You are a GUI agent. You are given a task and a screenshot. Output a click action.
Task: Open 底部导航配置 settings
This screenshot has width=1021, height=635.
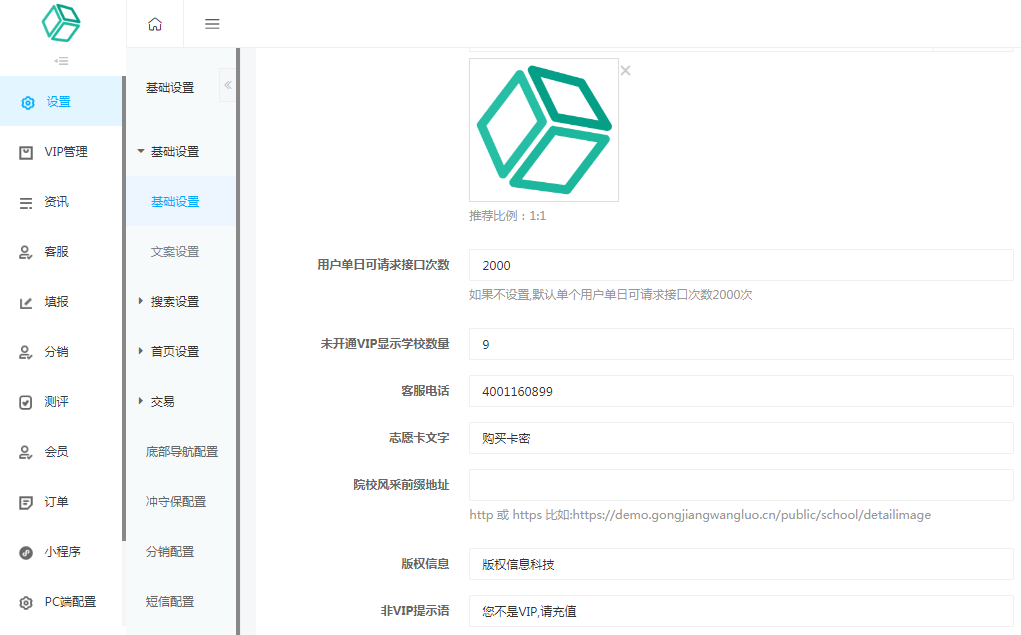point(181,451)
